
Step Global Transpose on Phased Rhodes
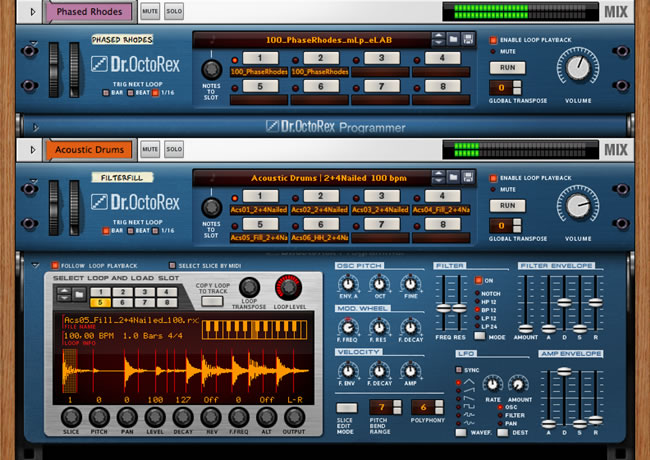pyautogui.click(x=517, y=87)
